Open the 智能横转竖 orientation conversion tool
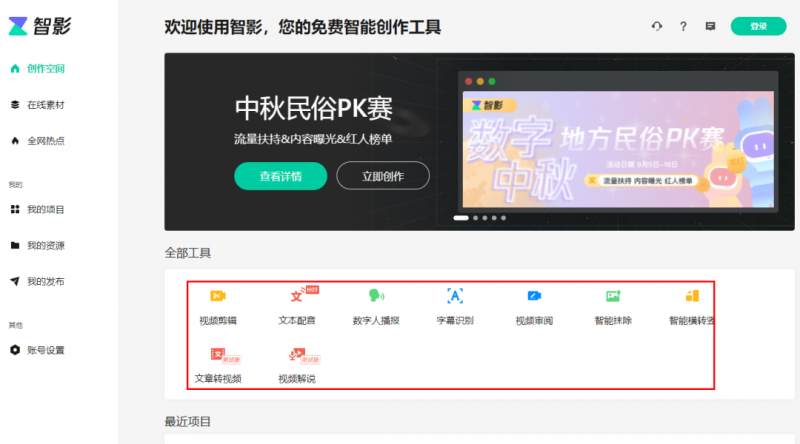Viewport: 800px width, 444px height. pyautogui.click(x=691, y=306)
